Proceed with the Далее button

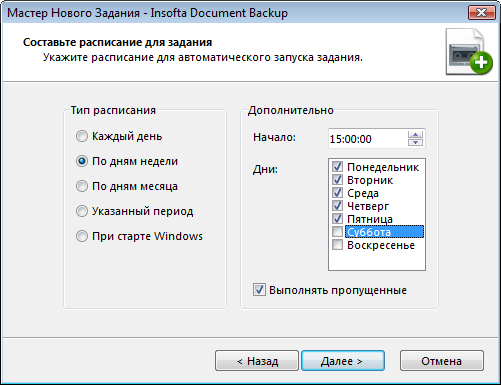tap(343, 361)
